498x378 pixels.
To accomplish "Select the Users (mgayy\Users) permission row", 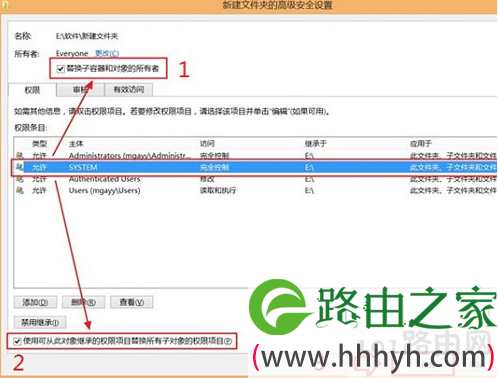I will (256, 191).
